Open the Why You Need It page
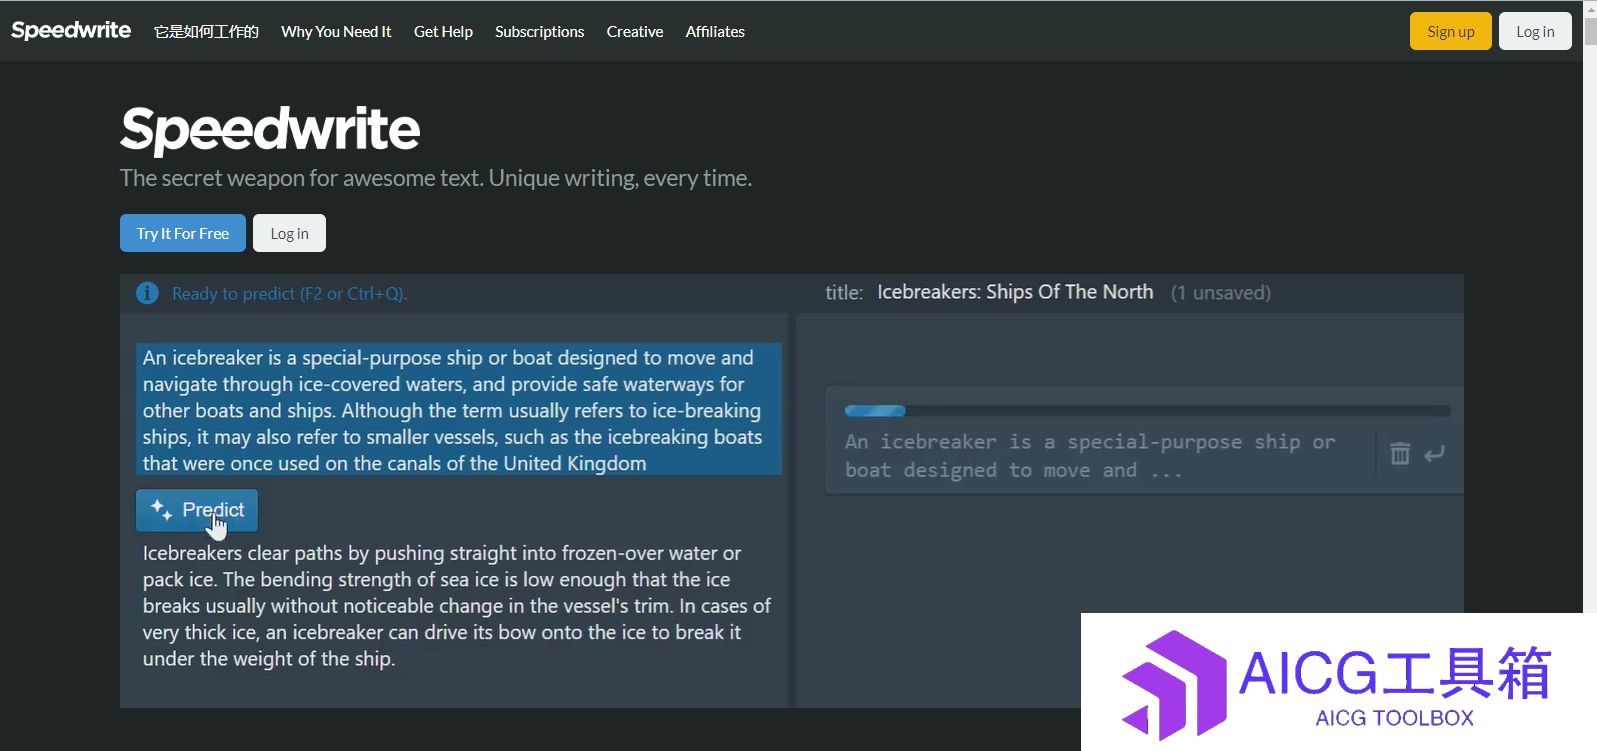The height and width of the screenshot is (751, 1597). click(x=336, y=31)
